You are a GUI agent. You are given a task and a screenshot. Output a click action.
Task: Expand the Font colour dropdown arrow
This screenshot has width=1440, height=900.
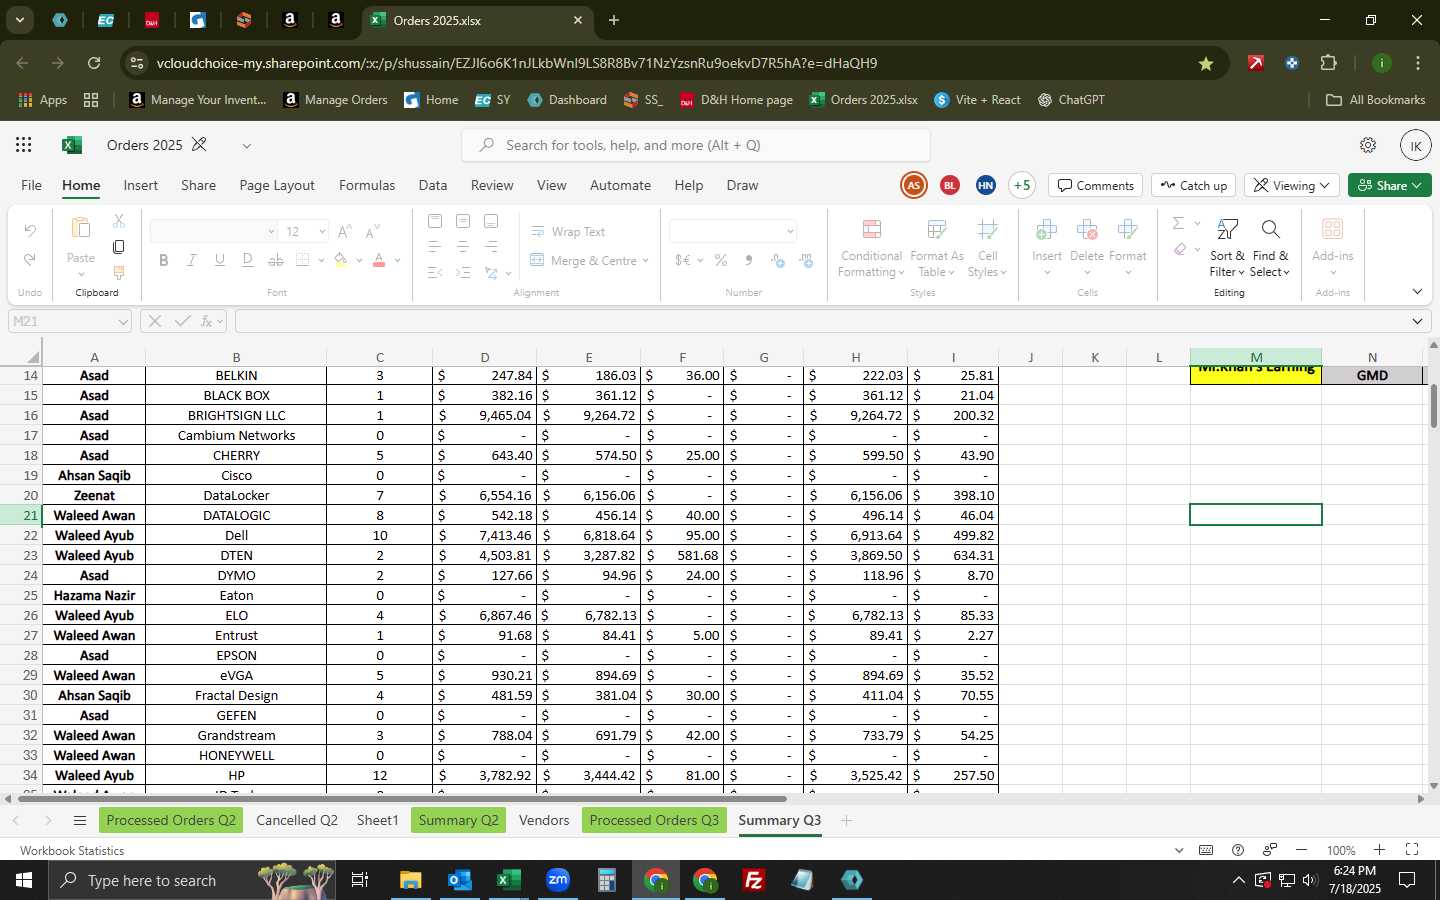(397, 260)
